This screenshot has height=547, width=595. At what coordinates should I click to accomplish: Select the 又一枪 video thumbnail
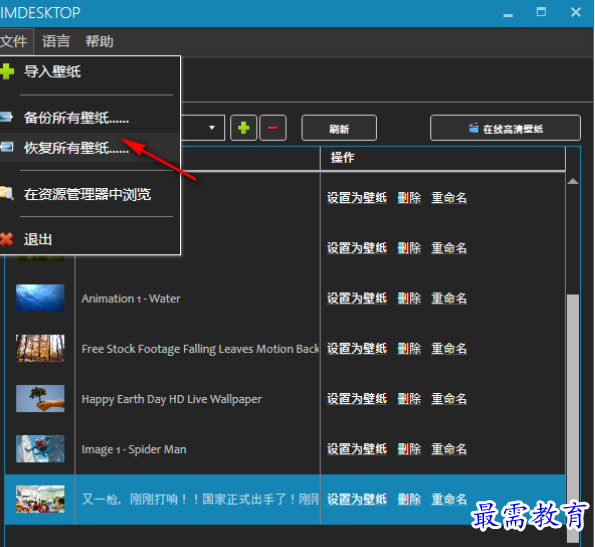click(40, 499)
